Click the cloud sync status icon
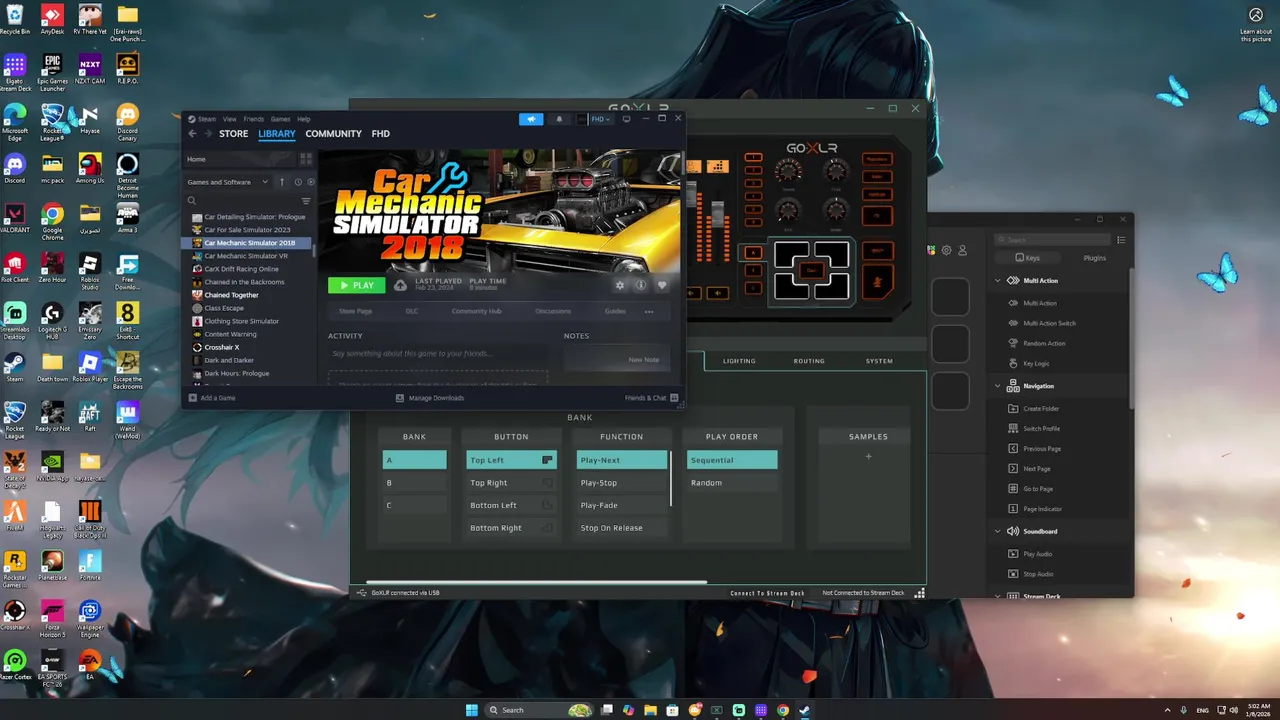This screenshot has height=720, width=1280. 400,285
